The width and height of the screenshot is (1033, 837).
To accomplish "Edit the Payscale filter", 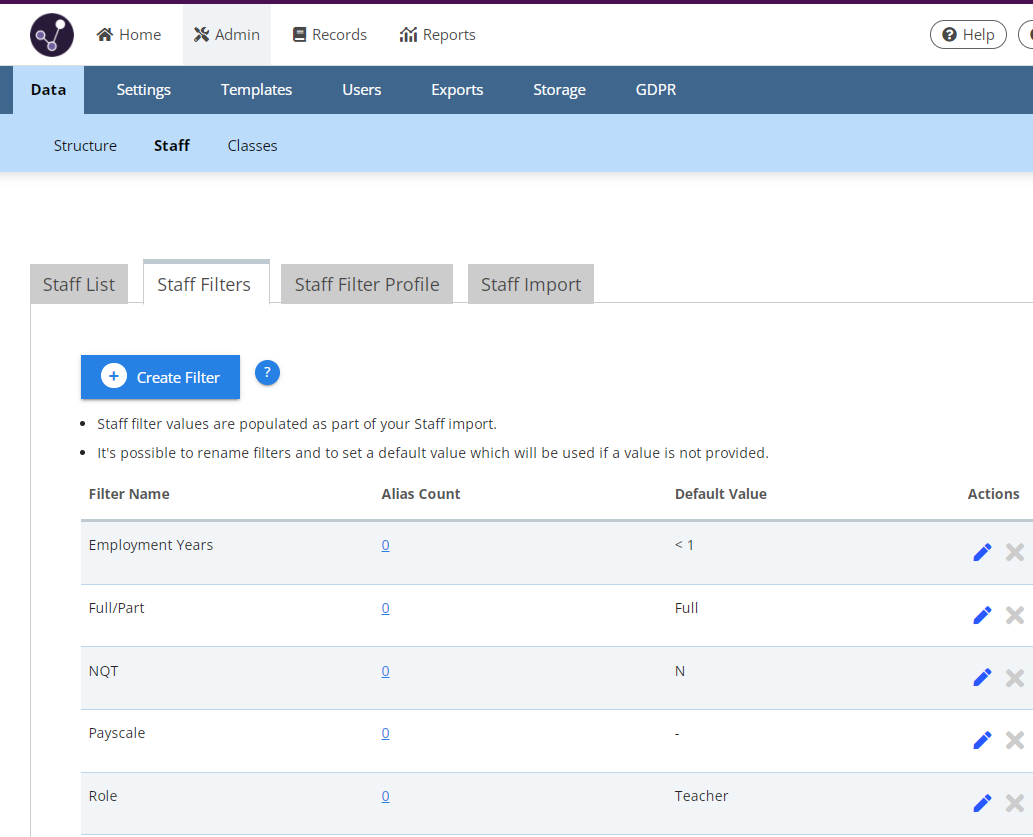I will [x=982, y=740].
